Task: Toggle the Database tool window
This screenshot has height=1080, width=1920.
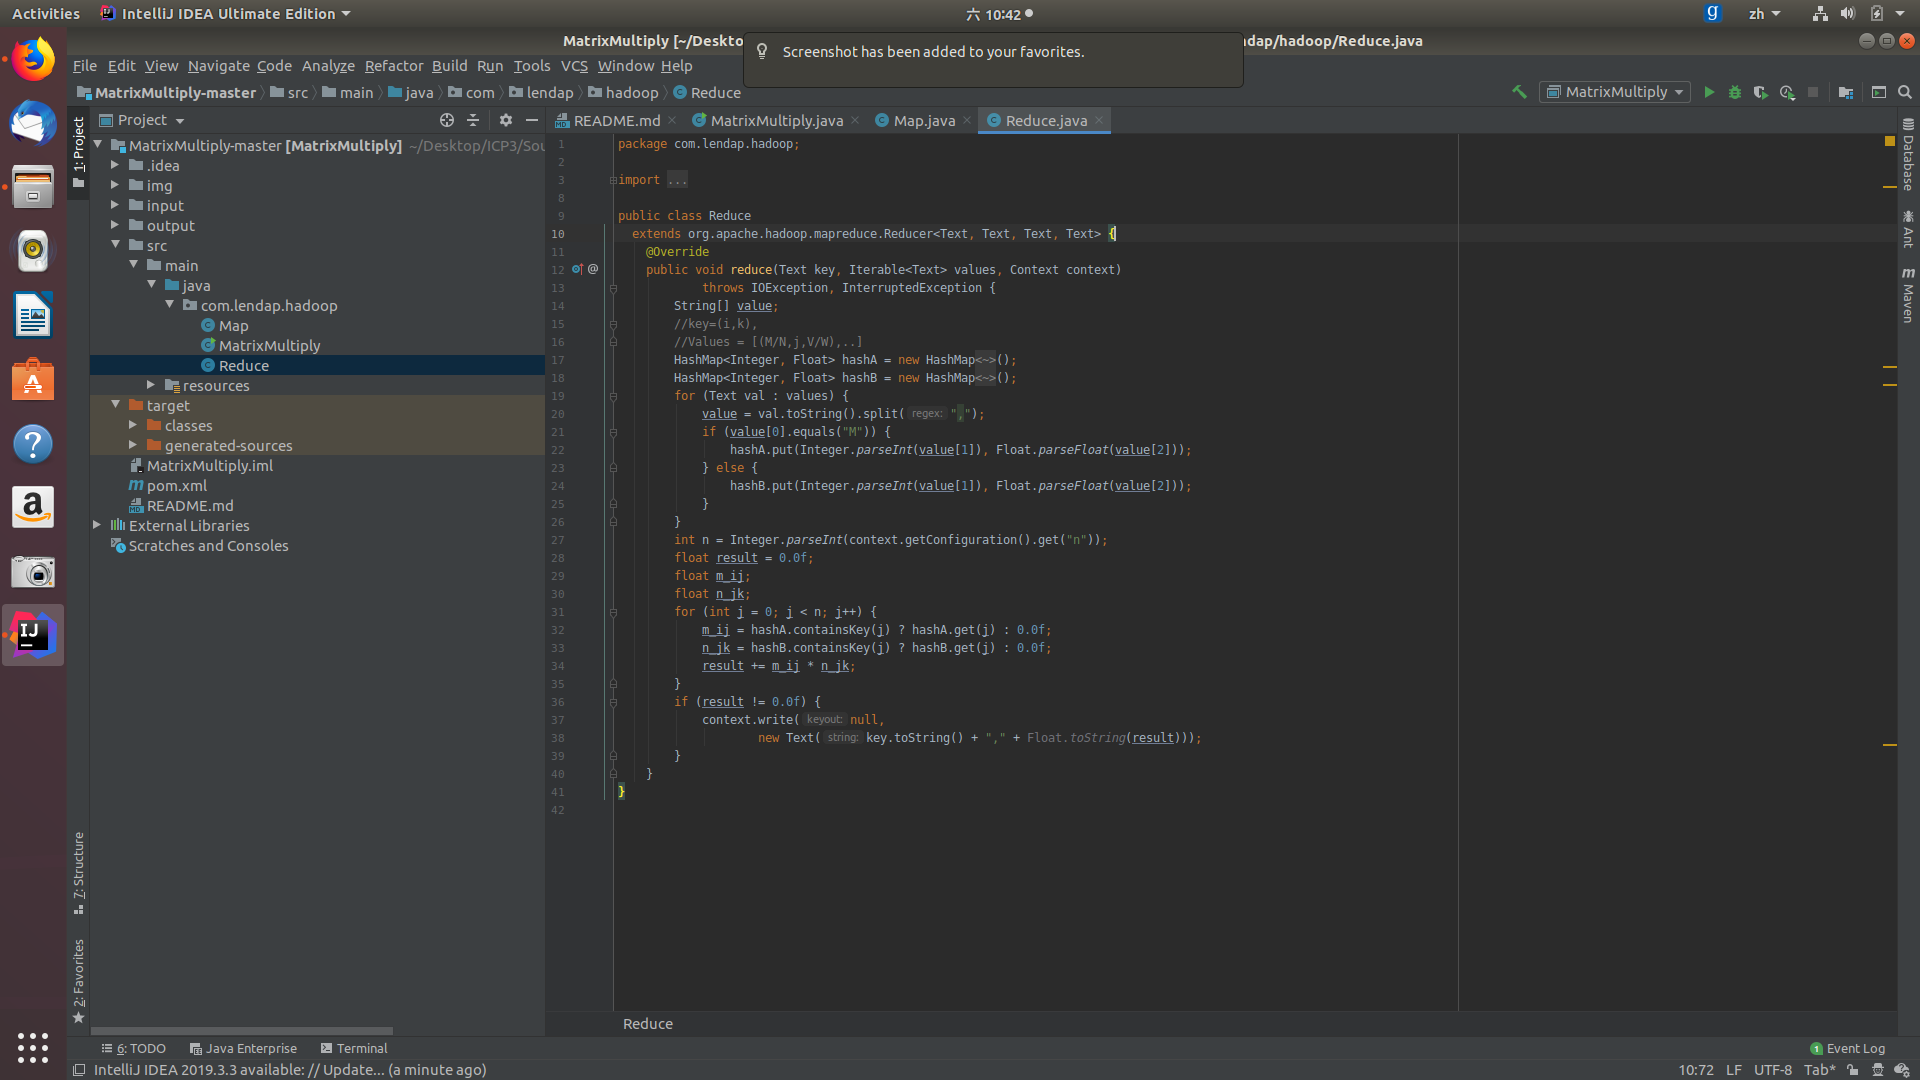Action: click(1908, 156)
